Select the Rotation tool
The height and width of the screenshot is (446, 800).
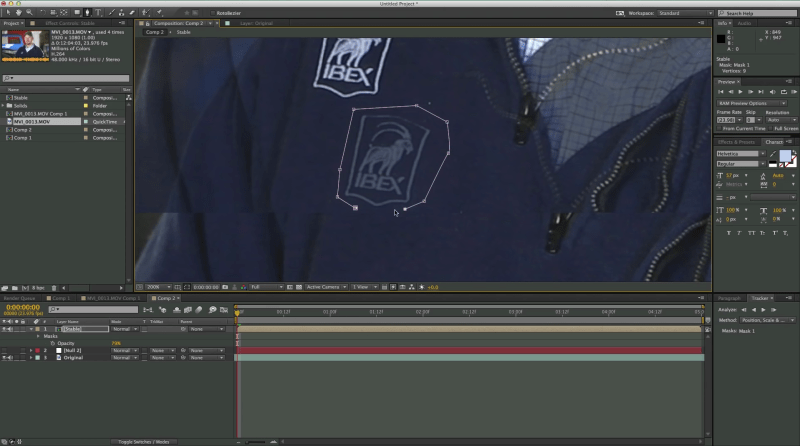point(42,12)
